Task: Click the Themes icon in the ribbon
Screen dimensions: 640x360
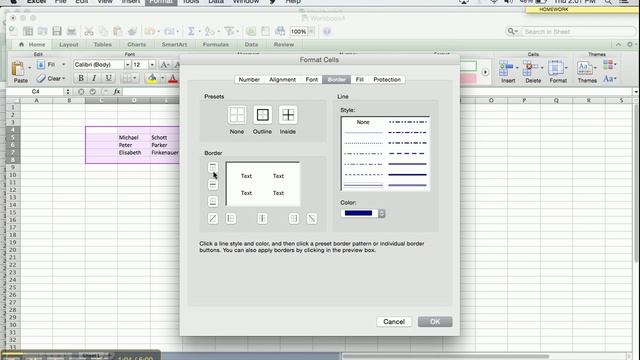Action: pyautogui.click(x=584, y=68)
